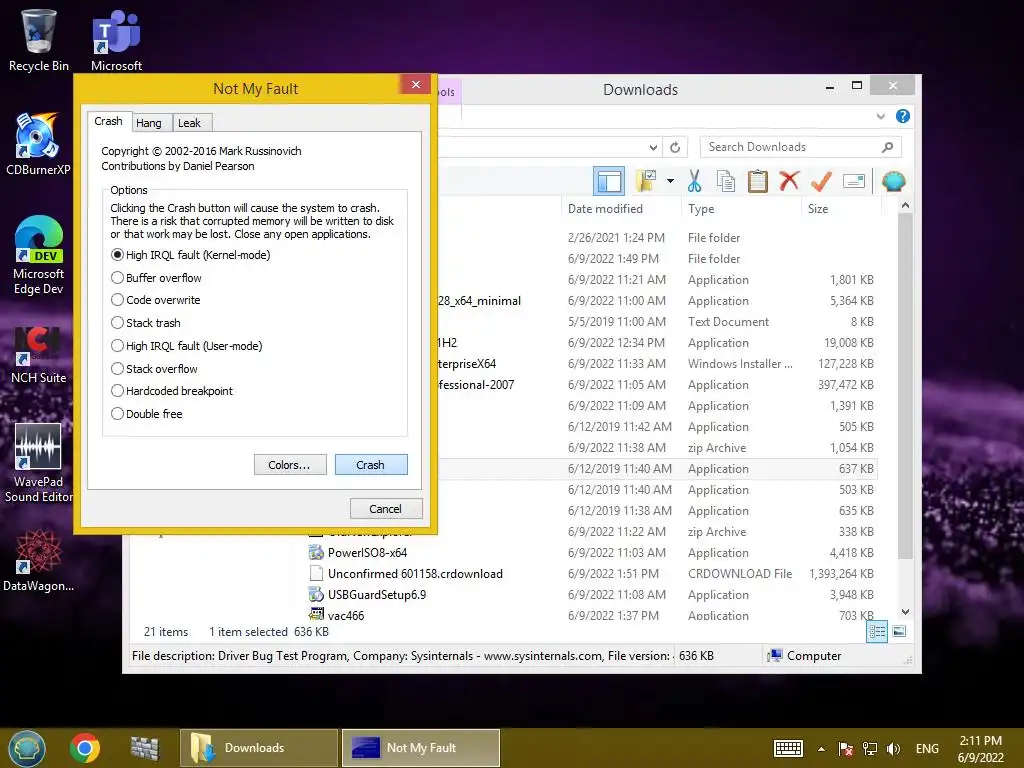1024x768 pixels.
Task: Click the volume speaker tray icon
Action: (893, 748)
